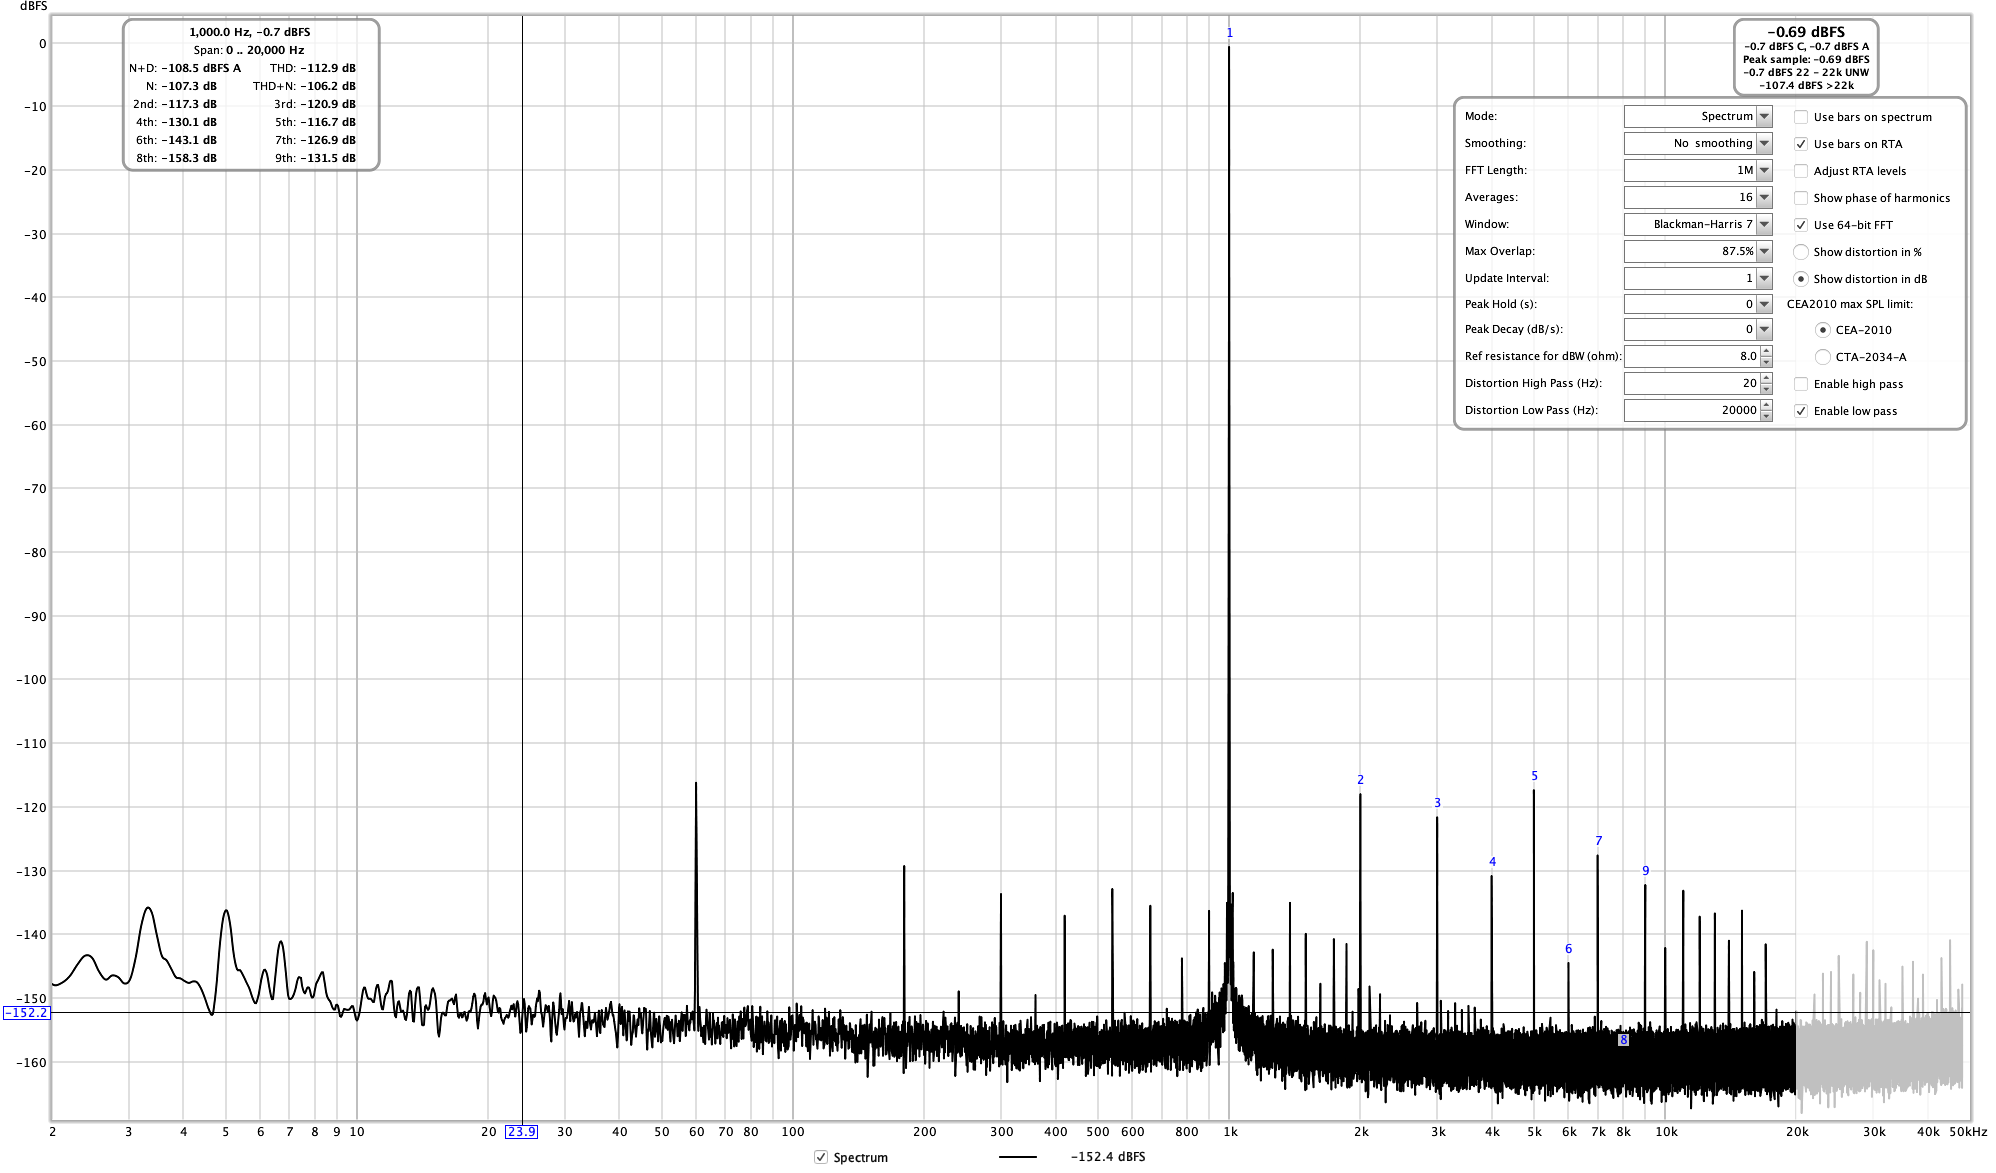Screen dimensions: 1996x1173
Task: Click the 6th harmonic marker
Action: [x=1569, y=949]
